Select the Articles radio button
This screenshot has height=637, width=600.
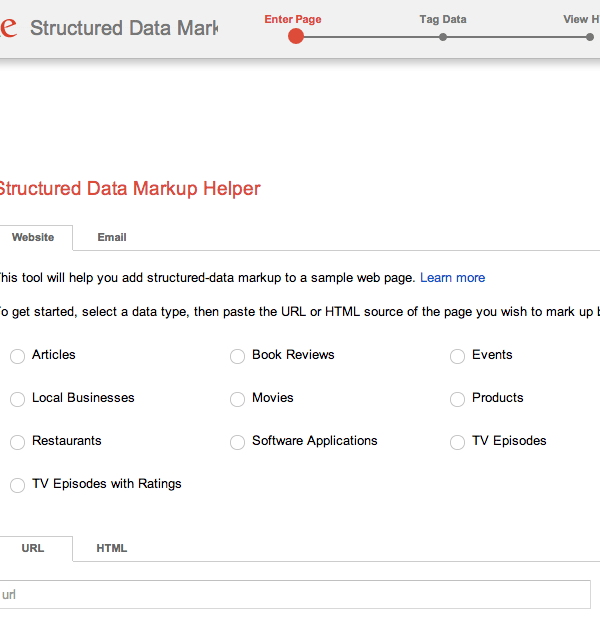pyautogui.click(x=17, y=356)
